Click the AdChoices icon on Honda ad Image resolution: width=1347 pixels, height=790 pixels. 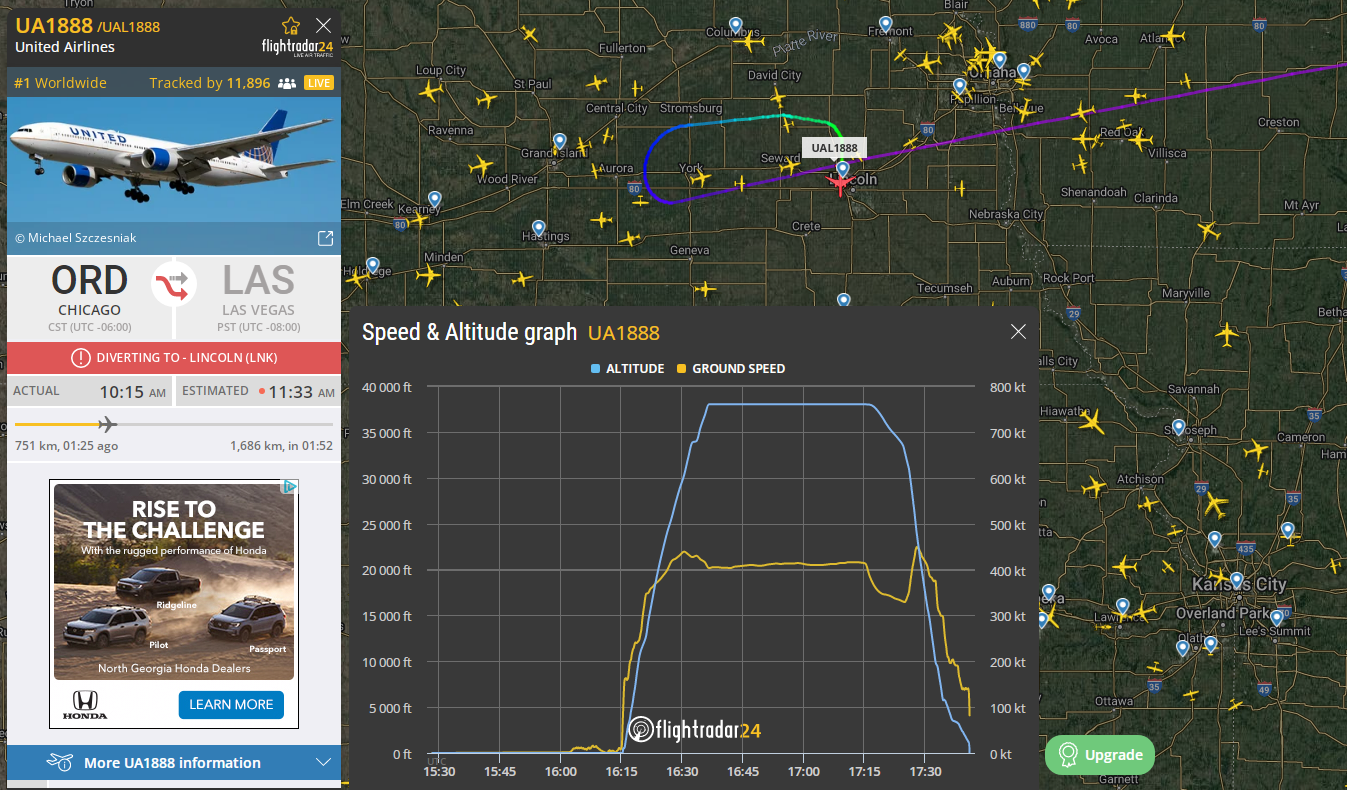(289, 487)
